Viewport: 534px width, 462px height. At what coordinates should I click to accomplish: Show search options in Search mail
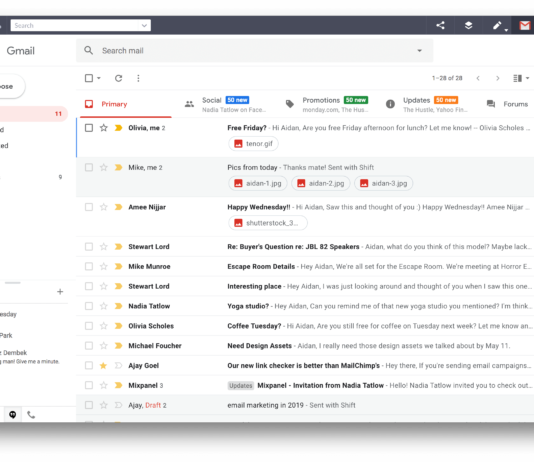coord(420,50)
